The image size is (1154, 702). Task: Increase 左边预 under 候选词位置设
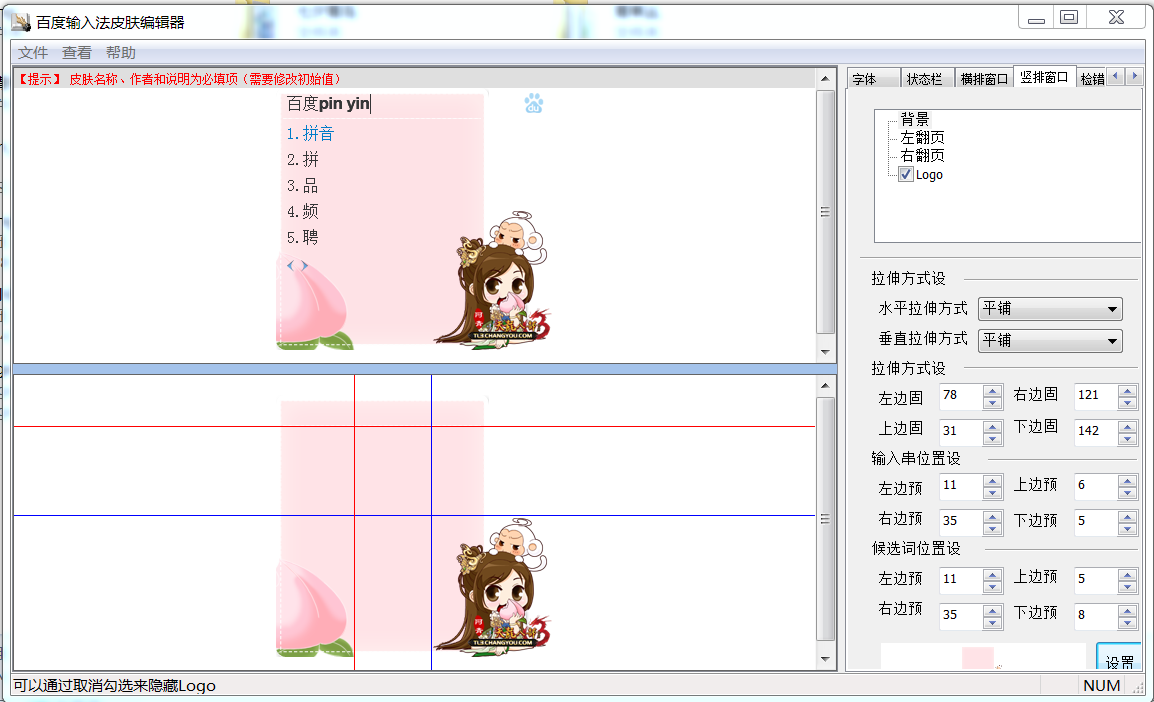[992, 575]
